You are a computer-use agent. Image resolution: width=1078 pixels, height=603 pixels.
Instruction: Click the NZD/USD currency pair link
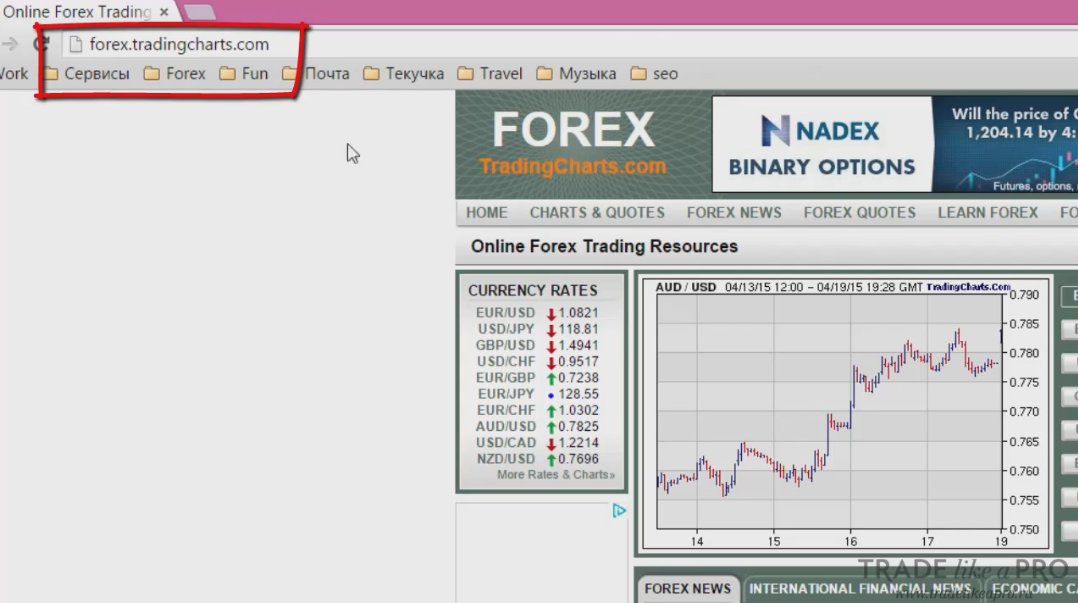coord(505,459)
